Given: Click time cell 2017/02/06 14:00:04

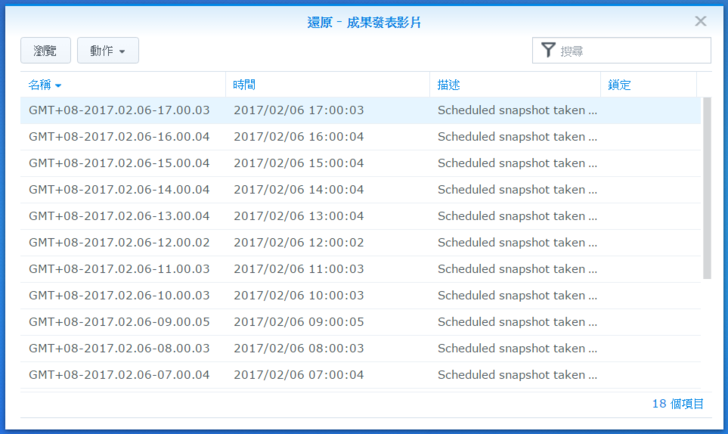Looking at the screenshot, I should click(299, 190).
